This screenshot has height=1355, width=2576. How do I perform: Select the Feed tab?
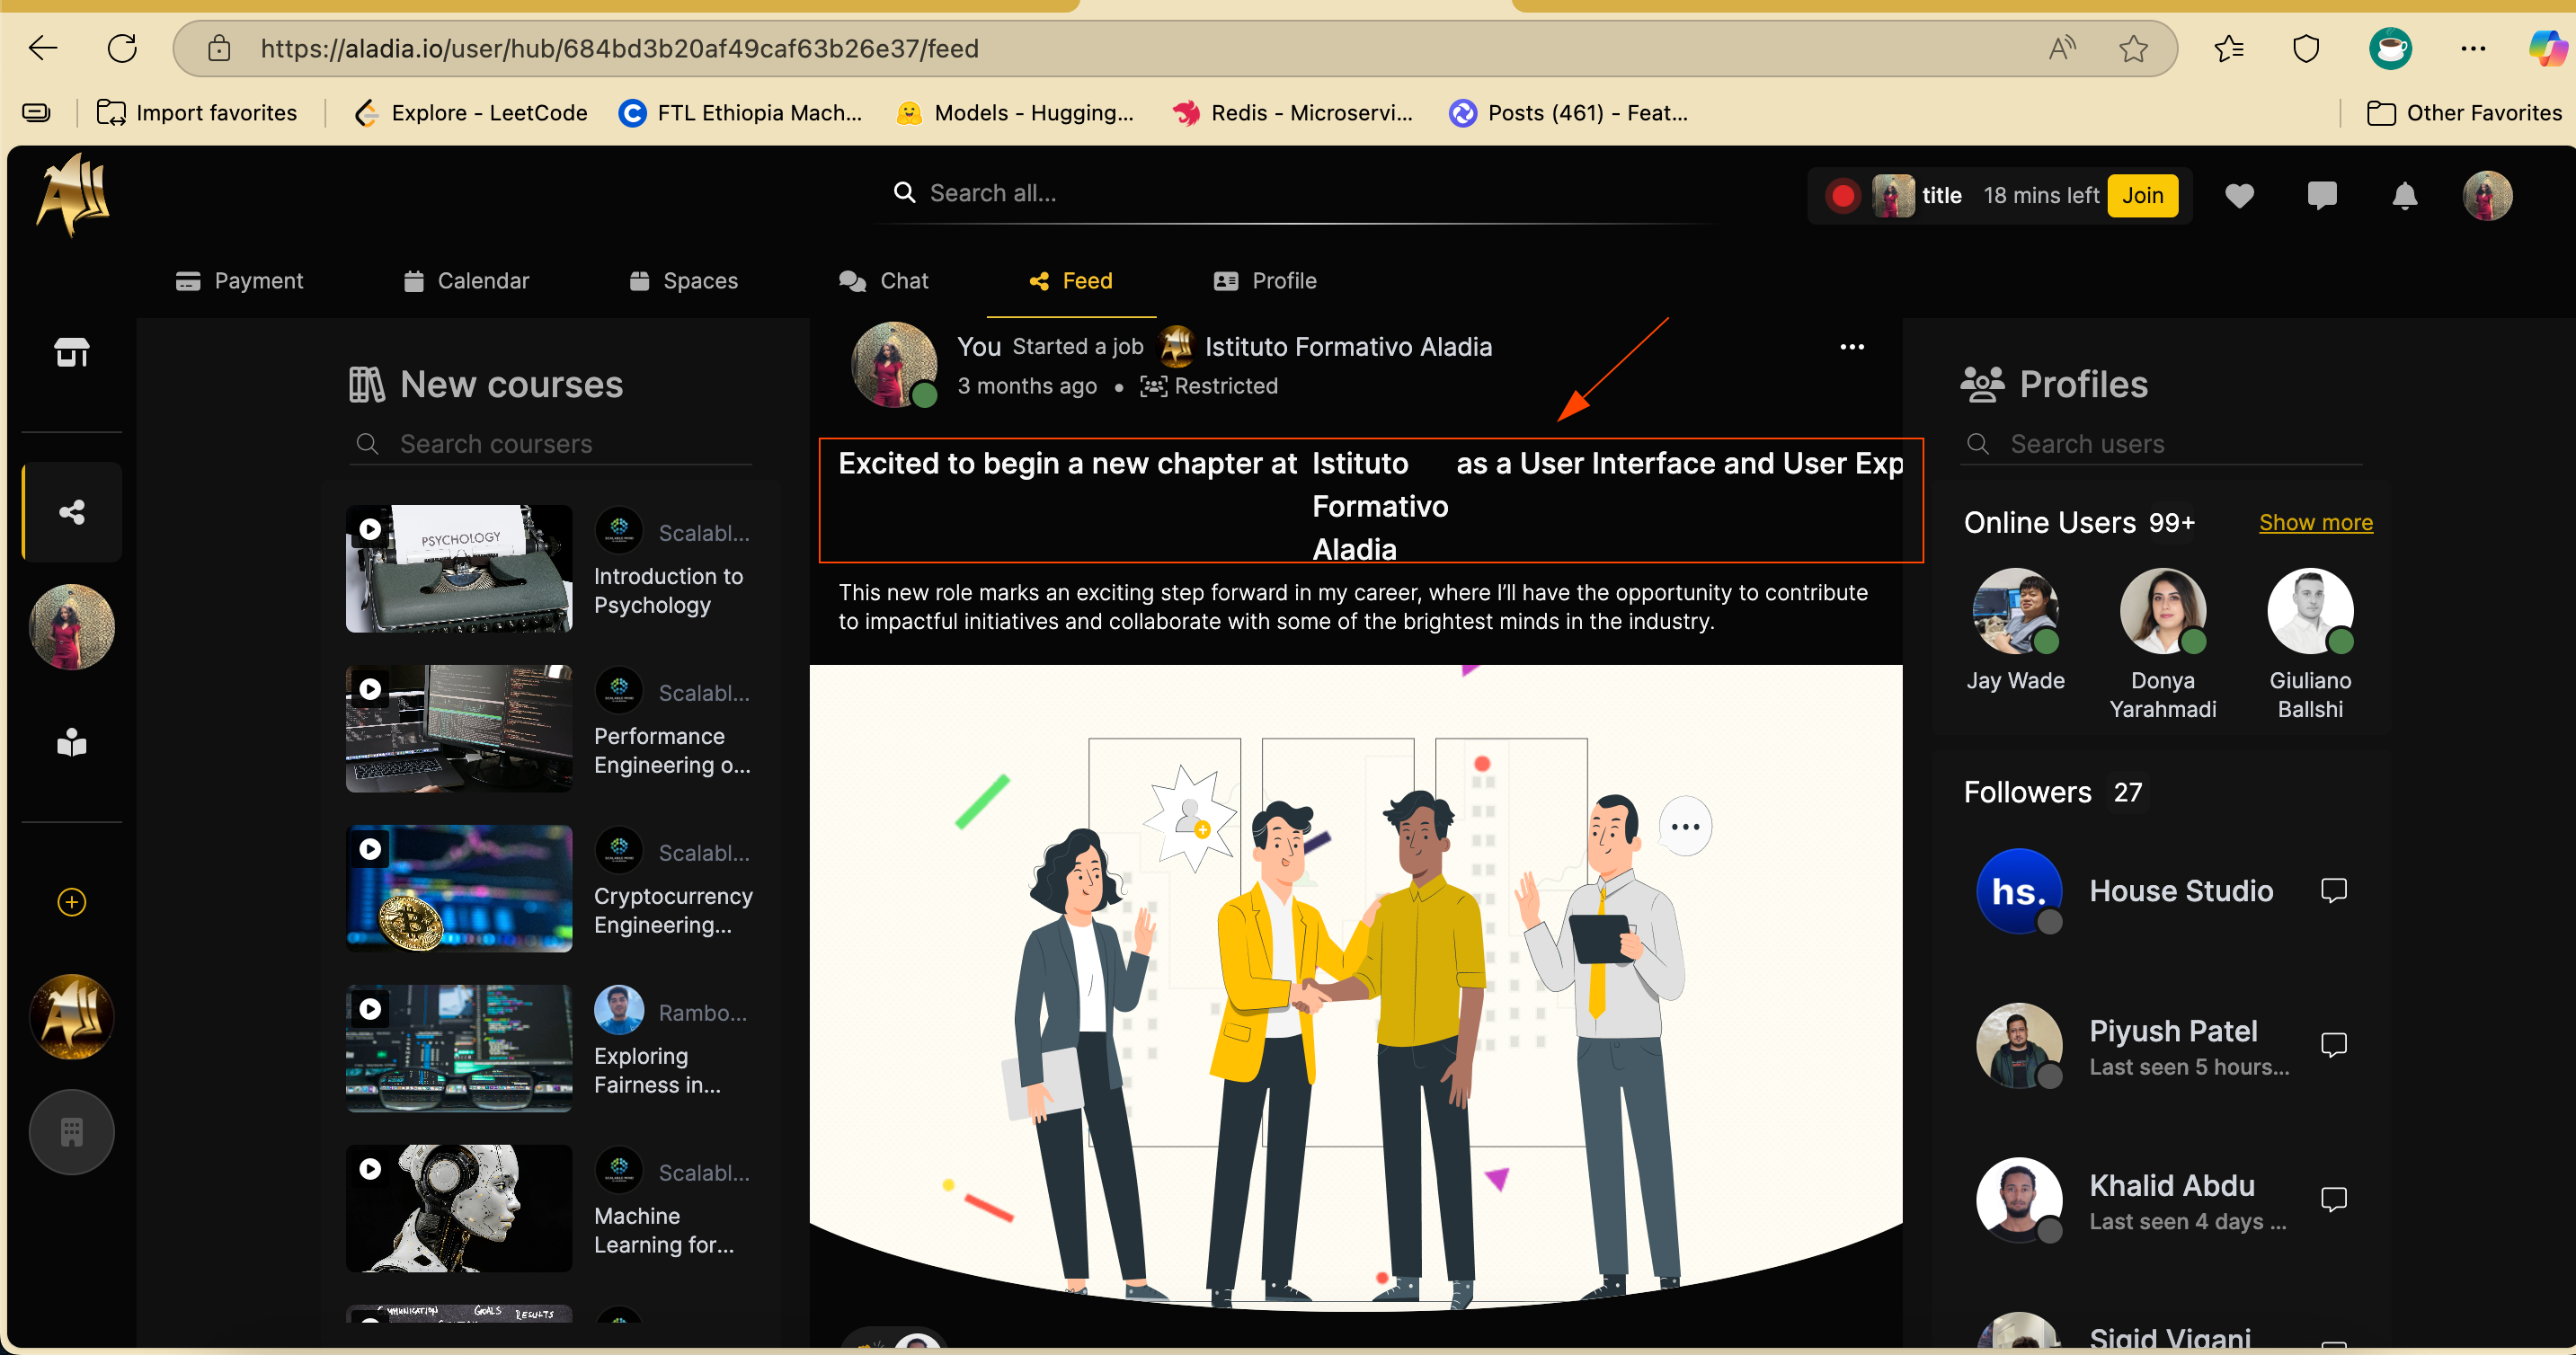click(1071, 281)
